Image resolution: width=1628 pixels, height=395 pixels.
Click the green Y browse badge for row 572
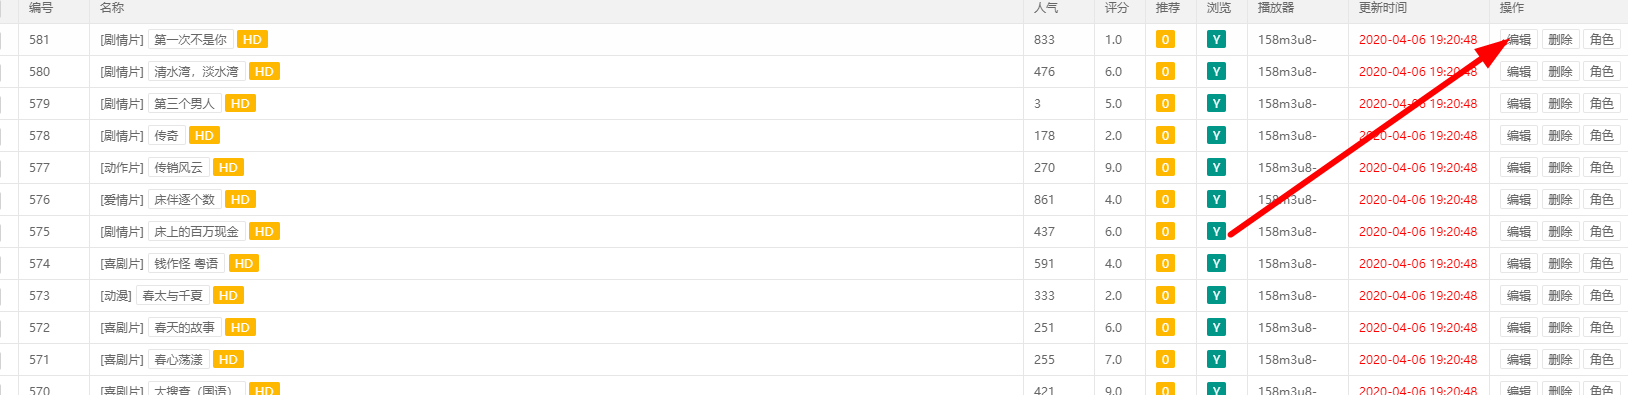pos(1216,328)
